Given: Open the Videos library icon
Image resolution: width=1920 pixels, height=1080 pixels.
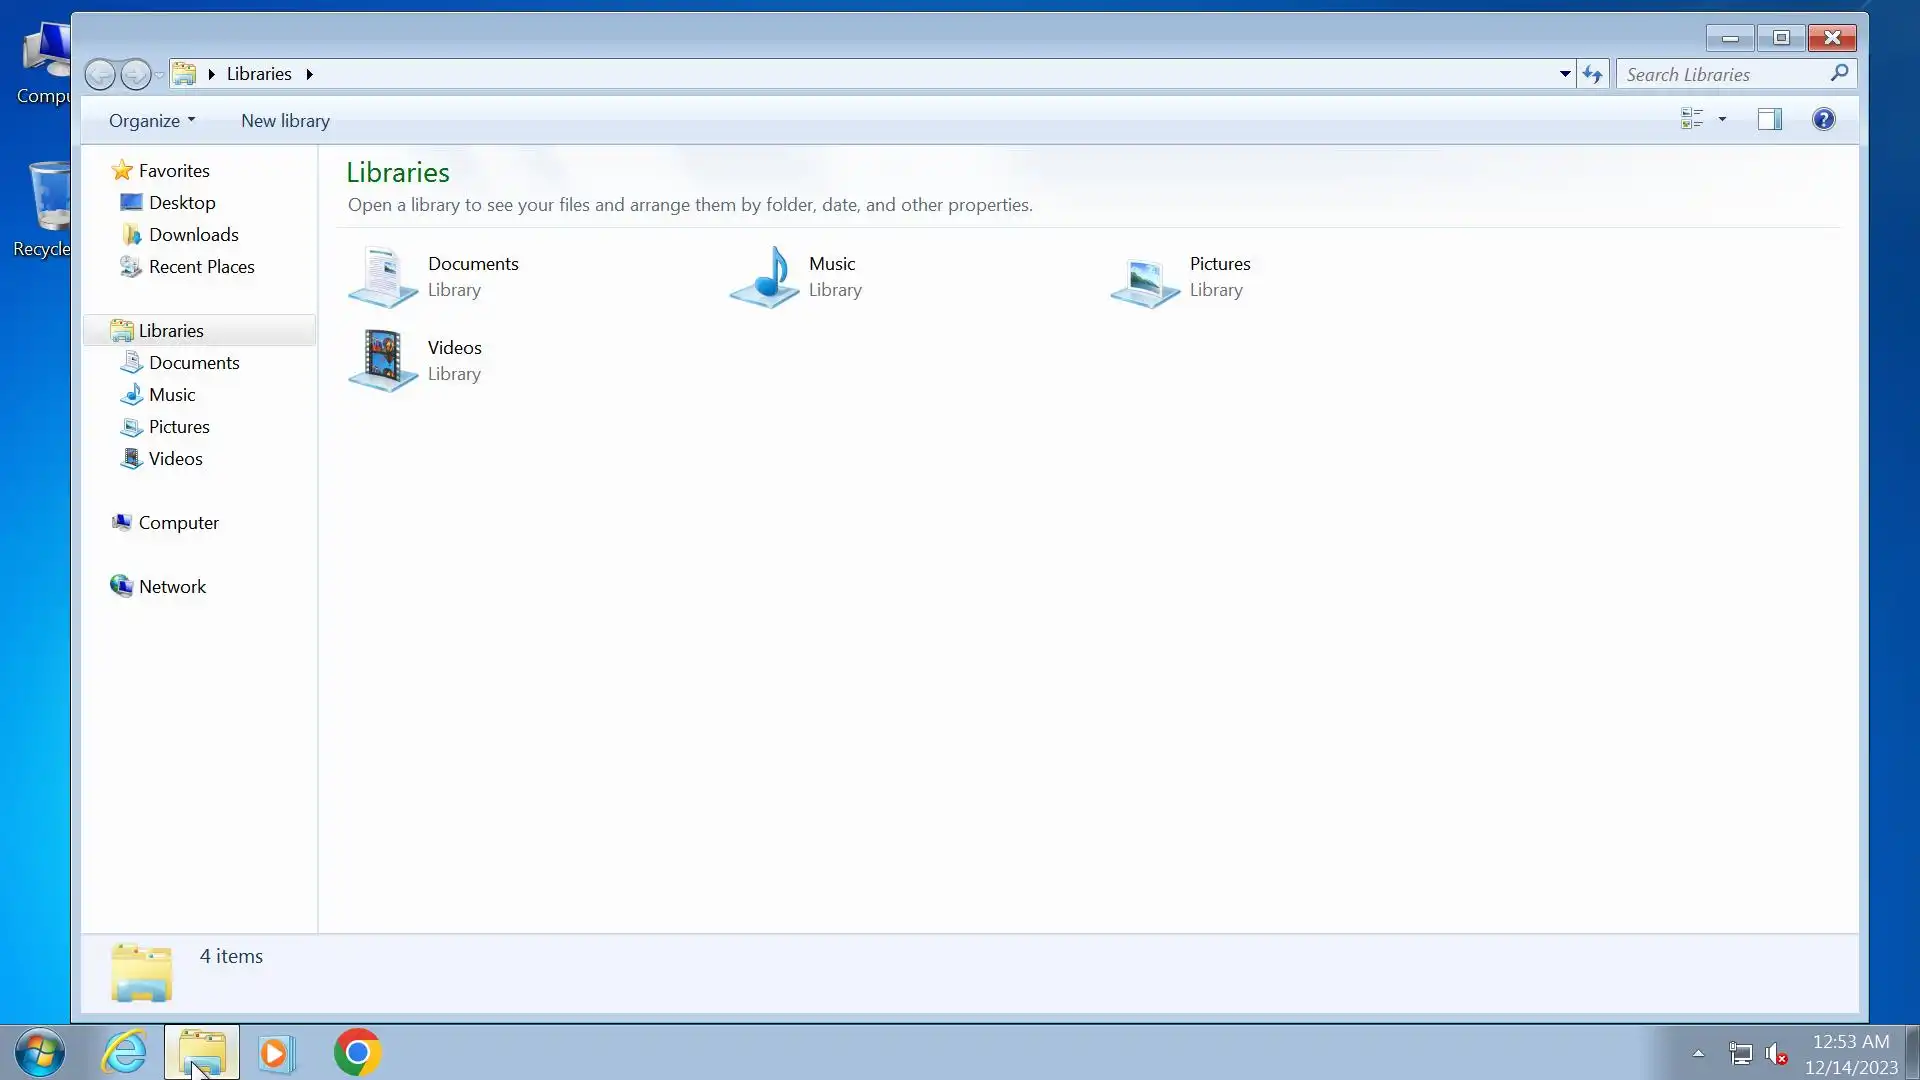Looking at the screenshot, I should 383,360.
